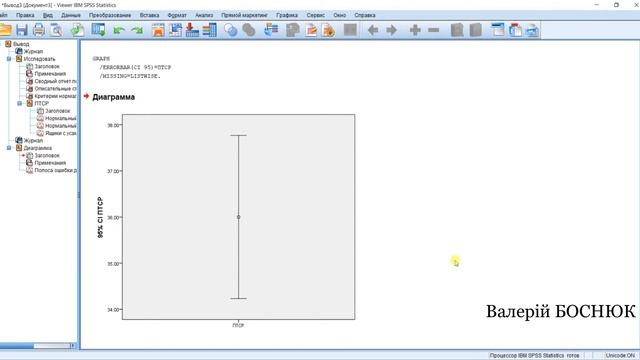The height and width of the screenshot is (360, 640).
Task: Click the Open file folder icon
Action: pos(5,30)
